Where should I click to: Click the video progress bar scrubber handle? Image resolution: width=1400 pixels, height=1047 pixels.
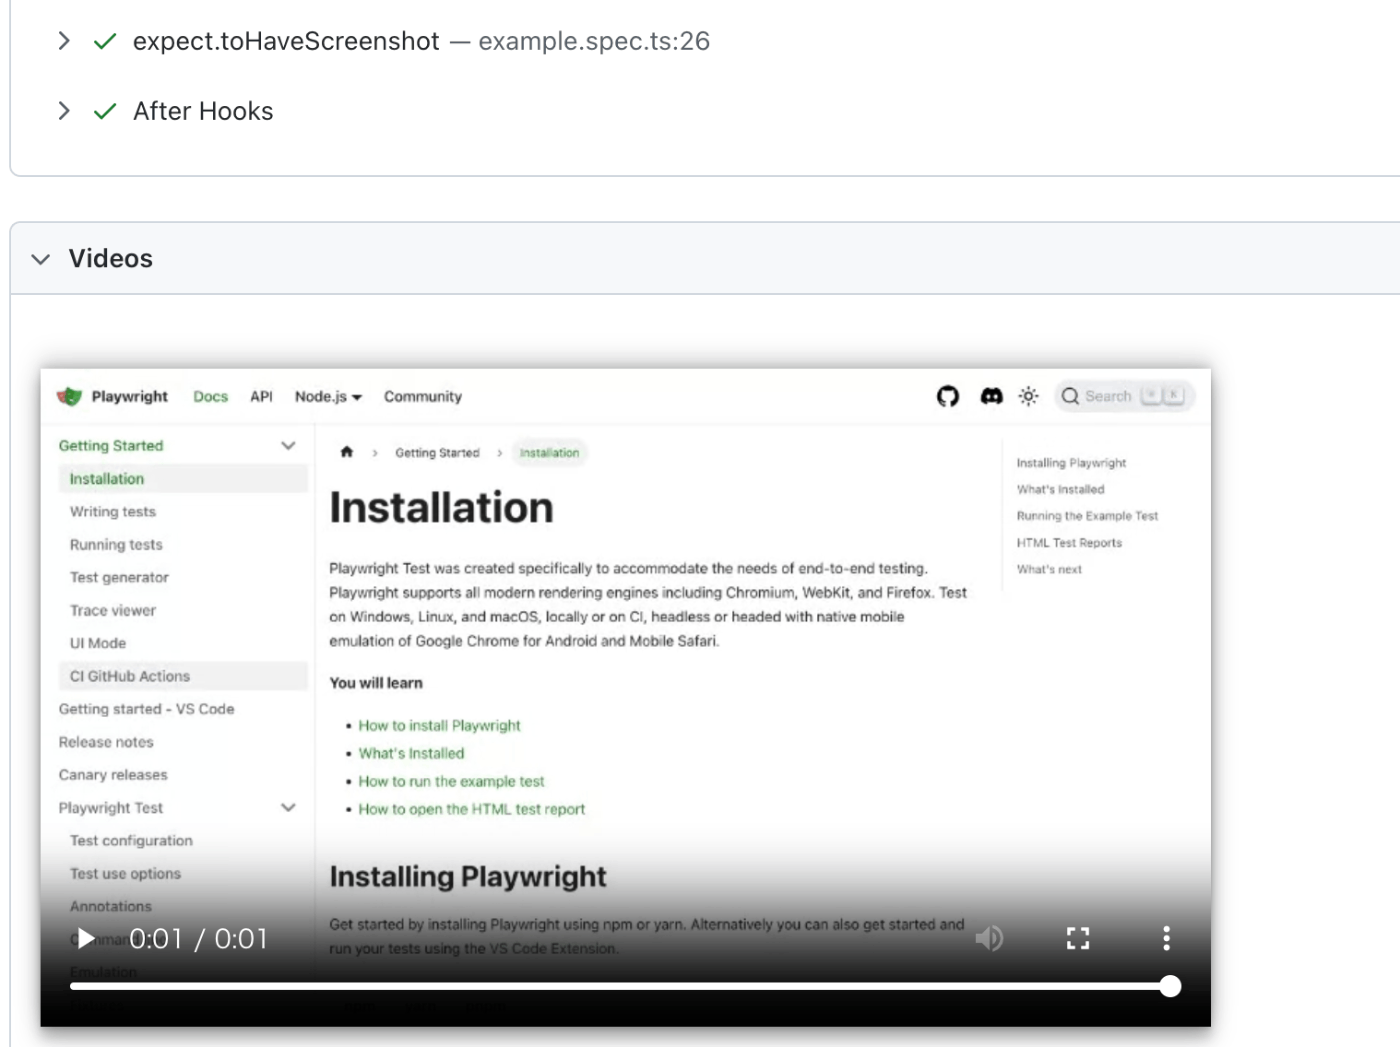[x=1170, y=986]
